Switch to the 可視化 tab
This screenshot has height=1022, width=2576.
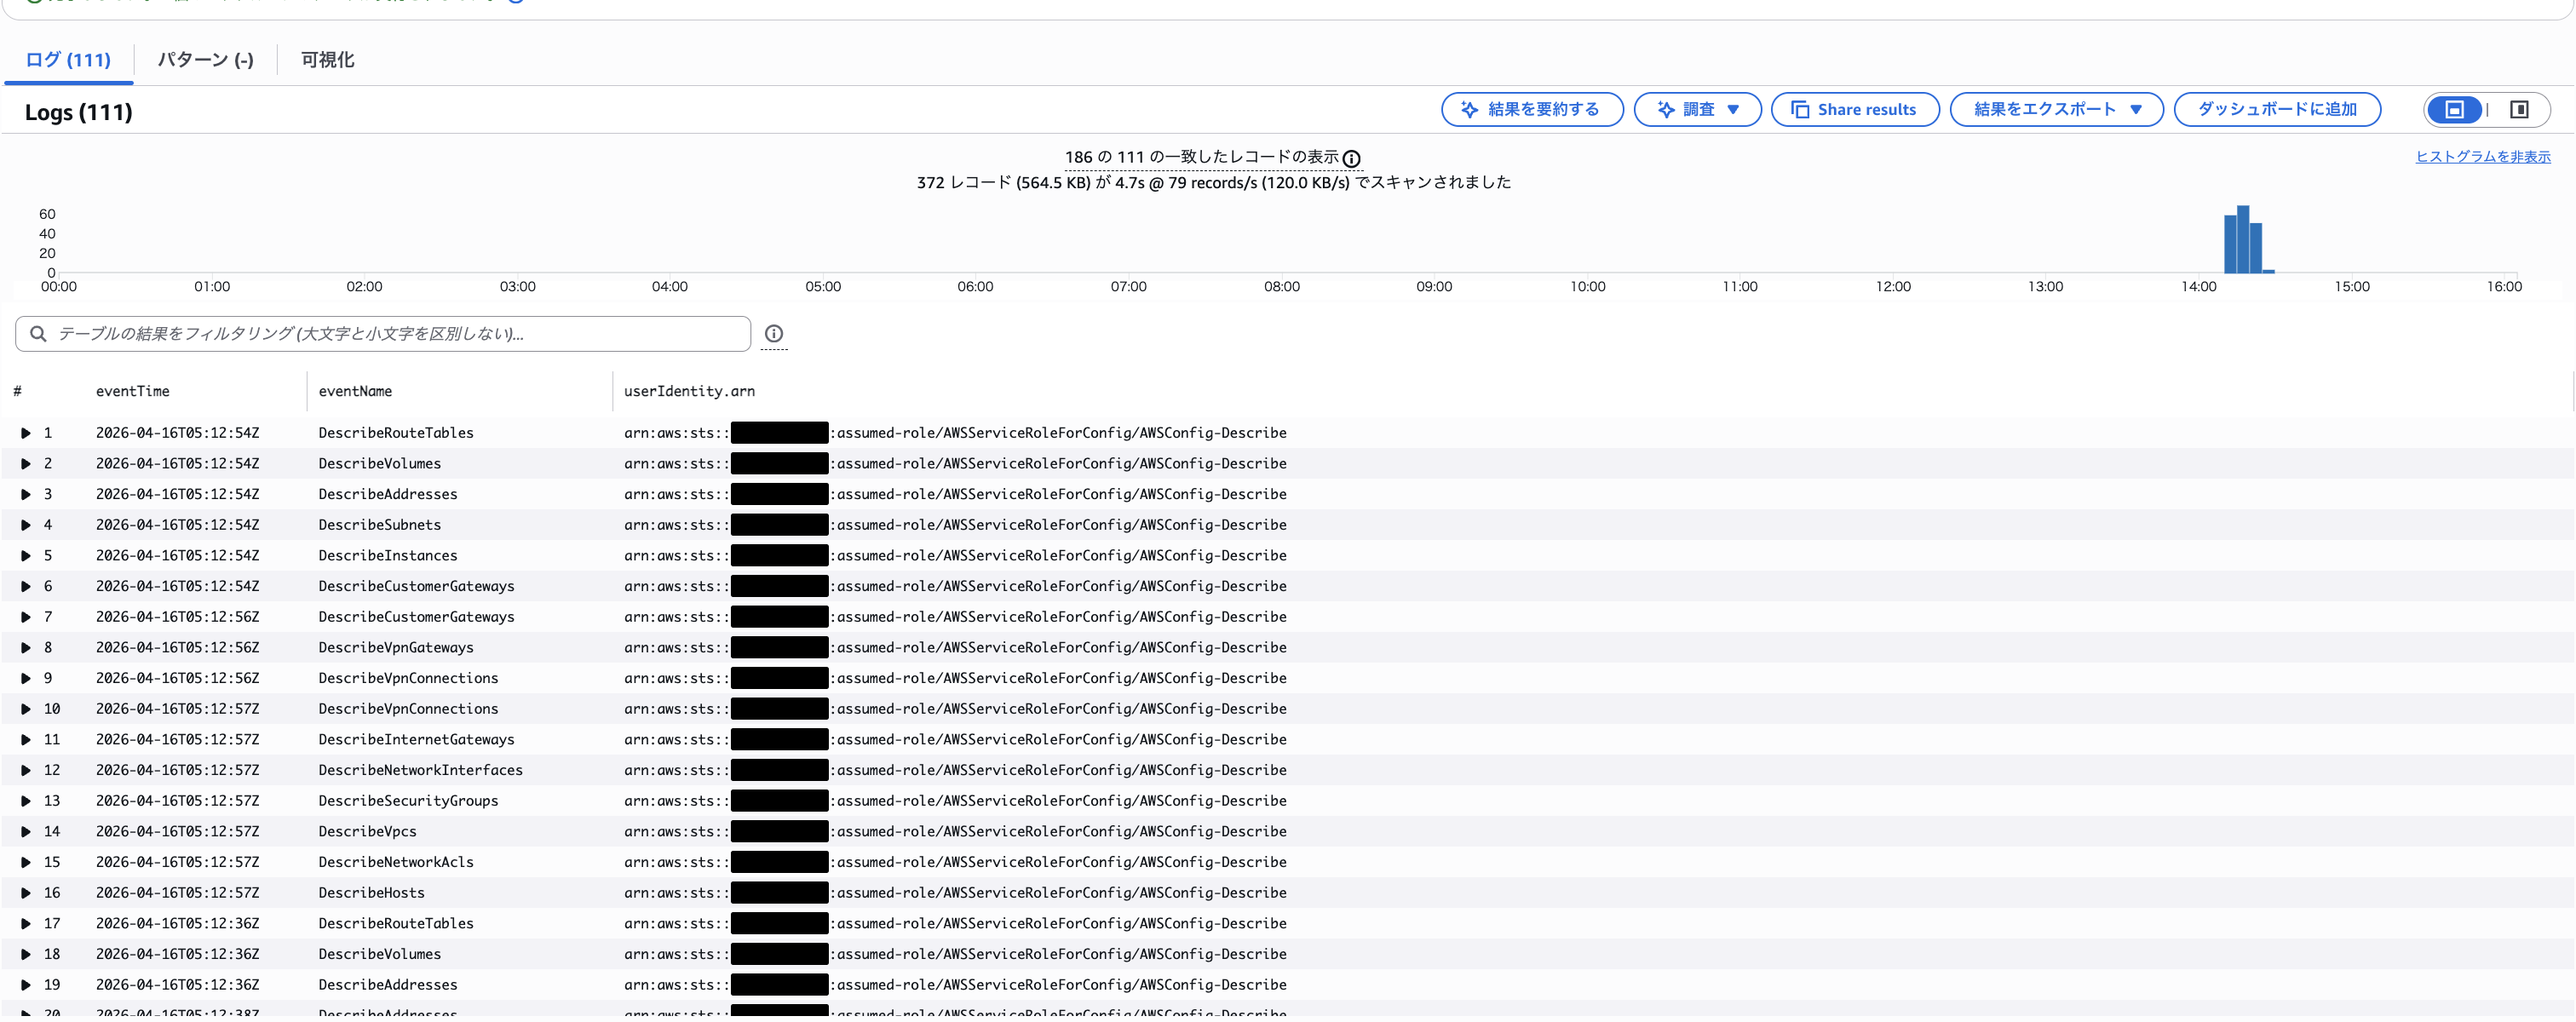pyautogui.click(x=328, y=60)
